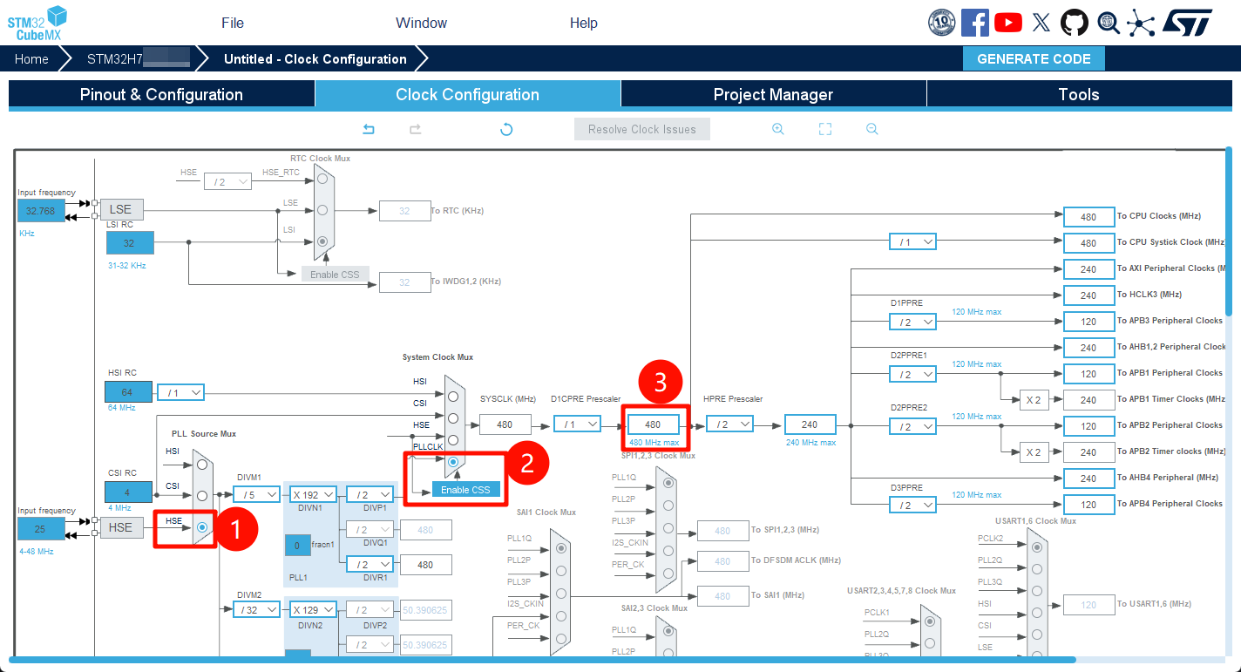Select LSE in RTC Clock Mux
Viewport: 1241px width, 672px height.
click(322, 210)
